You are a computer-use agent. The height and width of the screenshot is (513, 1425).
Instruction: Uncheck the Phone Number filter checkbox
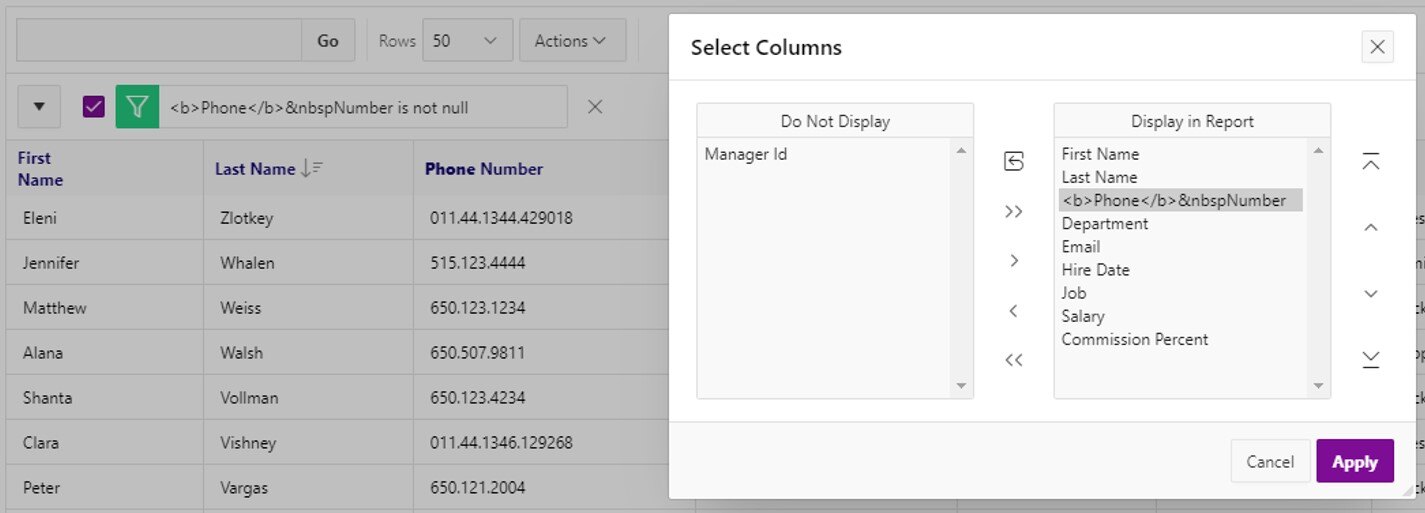coord(94,107)
